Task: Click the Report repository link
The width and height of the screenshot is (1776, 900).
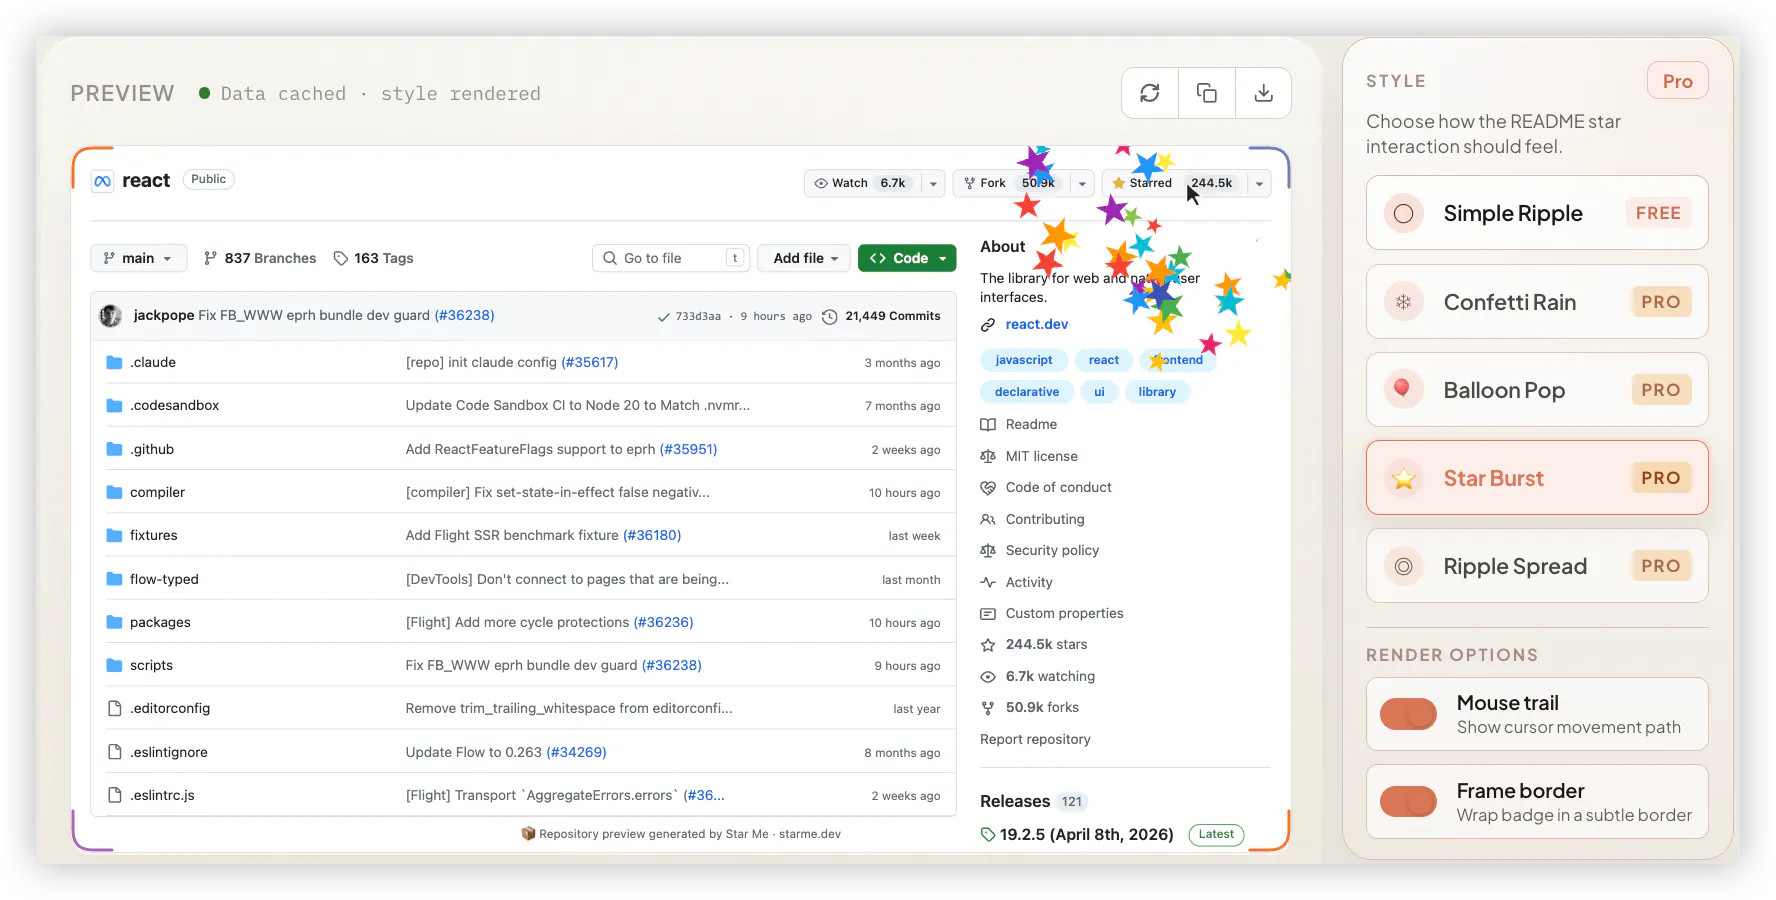Action: pyautogui.click(x=1035, y=739)
